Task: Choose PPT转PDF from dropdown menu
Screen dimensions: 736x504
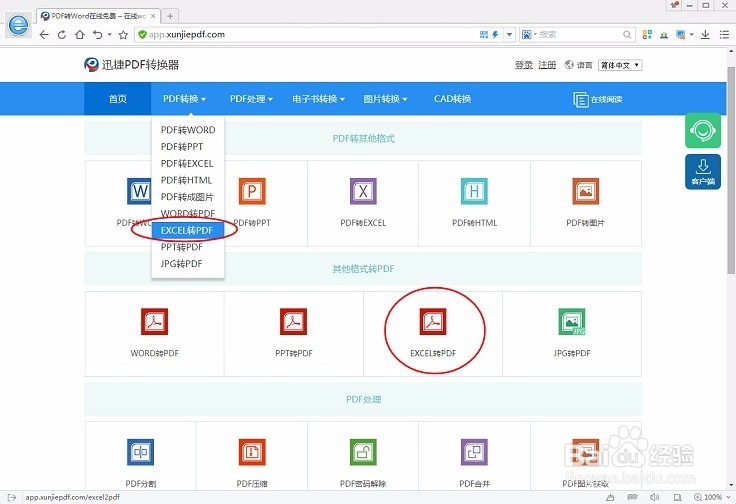Action: click(188, 247)
